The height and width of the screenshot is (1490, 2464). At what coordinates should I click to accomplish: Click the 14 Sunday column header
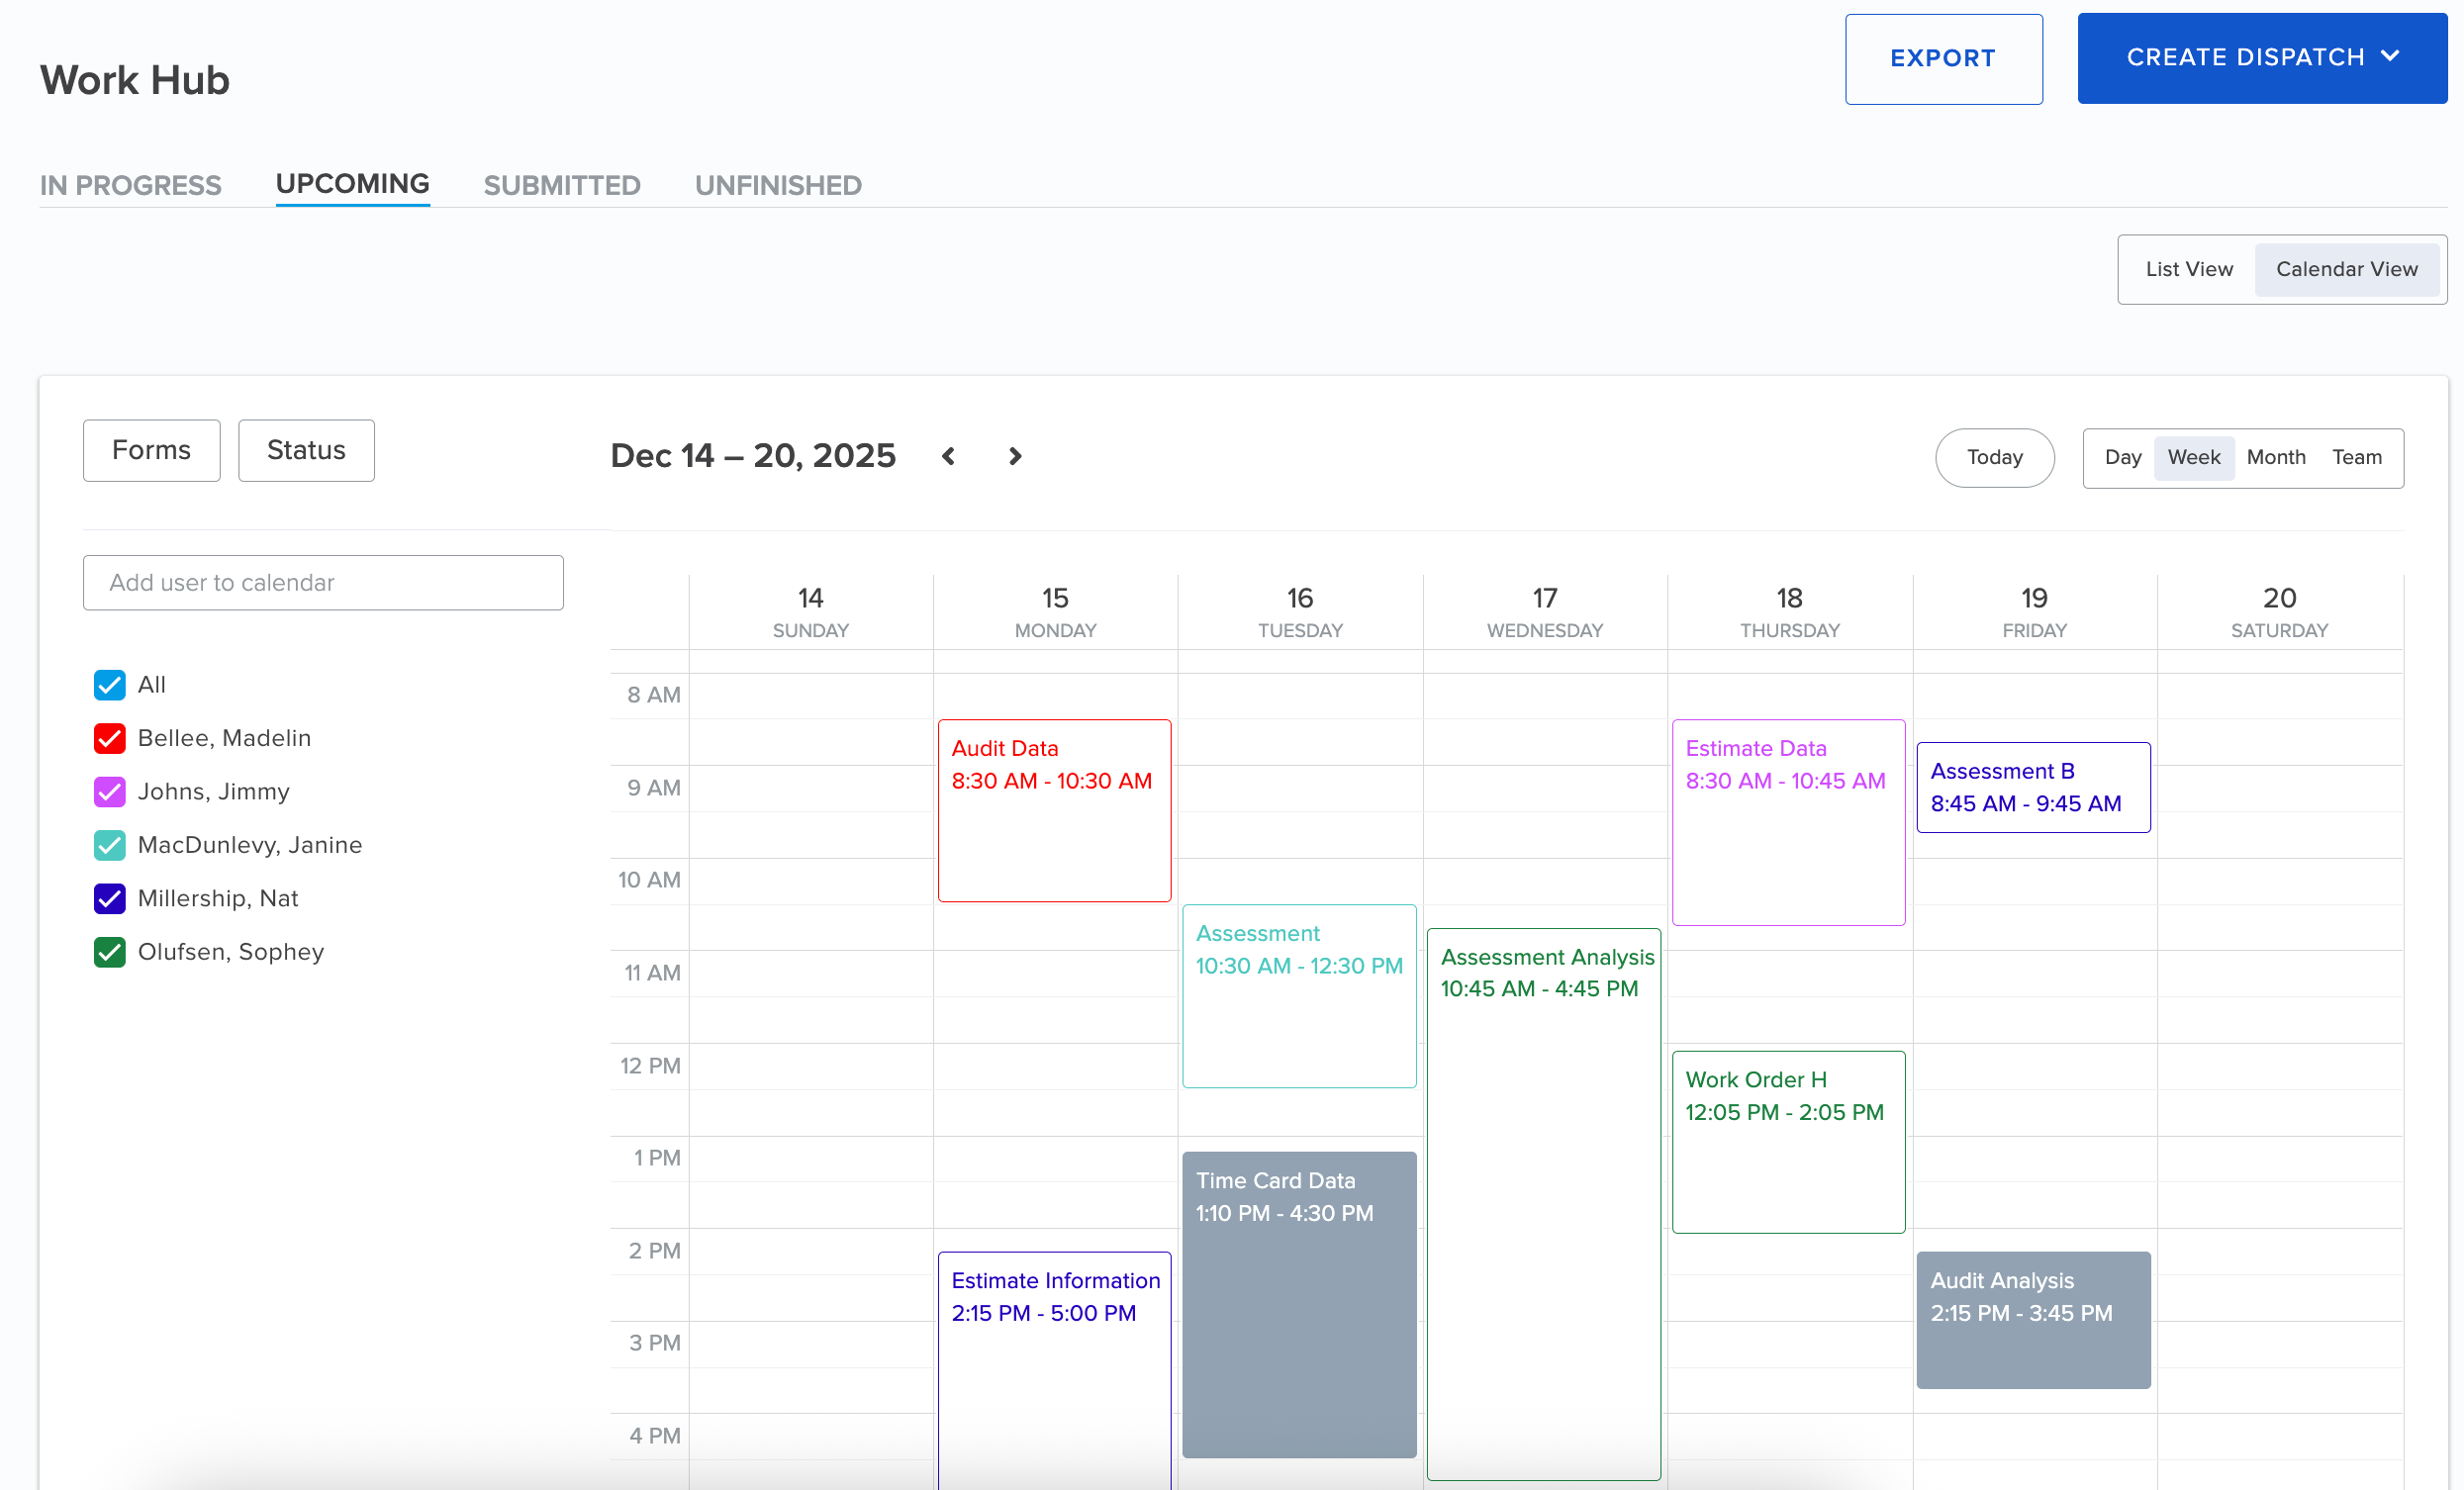click(810, 612)
